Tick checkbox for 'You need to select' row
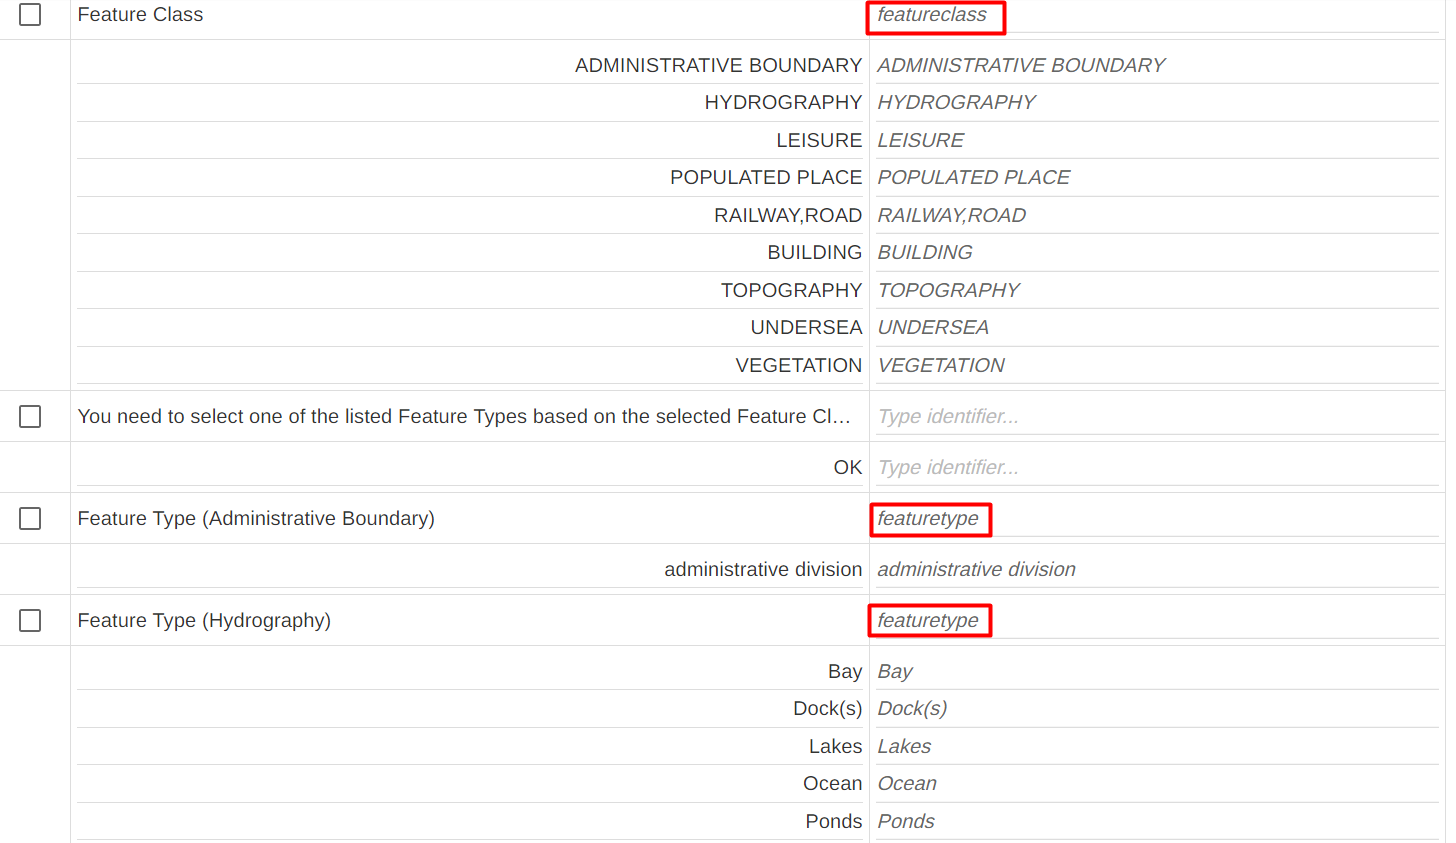The image size is (1456, 843). pyautogui.click(x=30, y=416)
